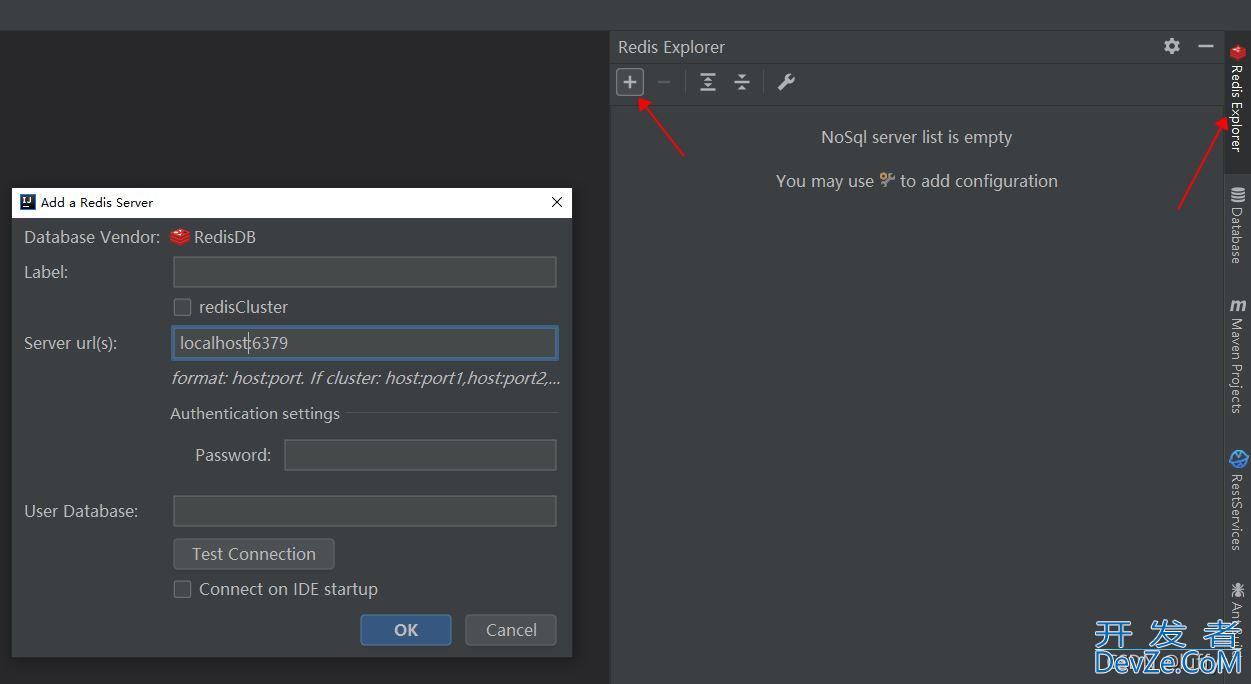Click IntelliJ icon in dialog title bar

point(28,202)
